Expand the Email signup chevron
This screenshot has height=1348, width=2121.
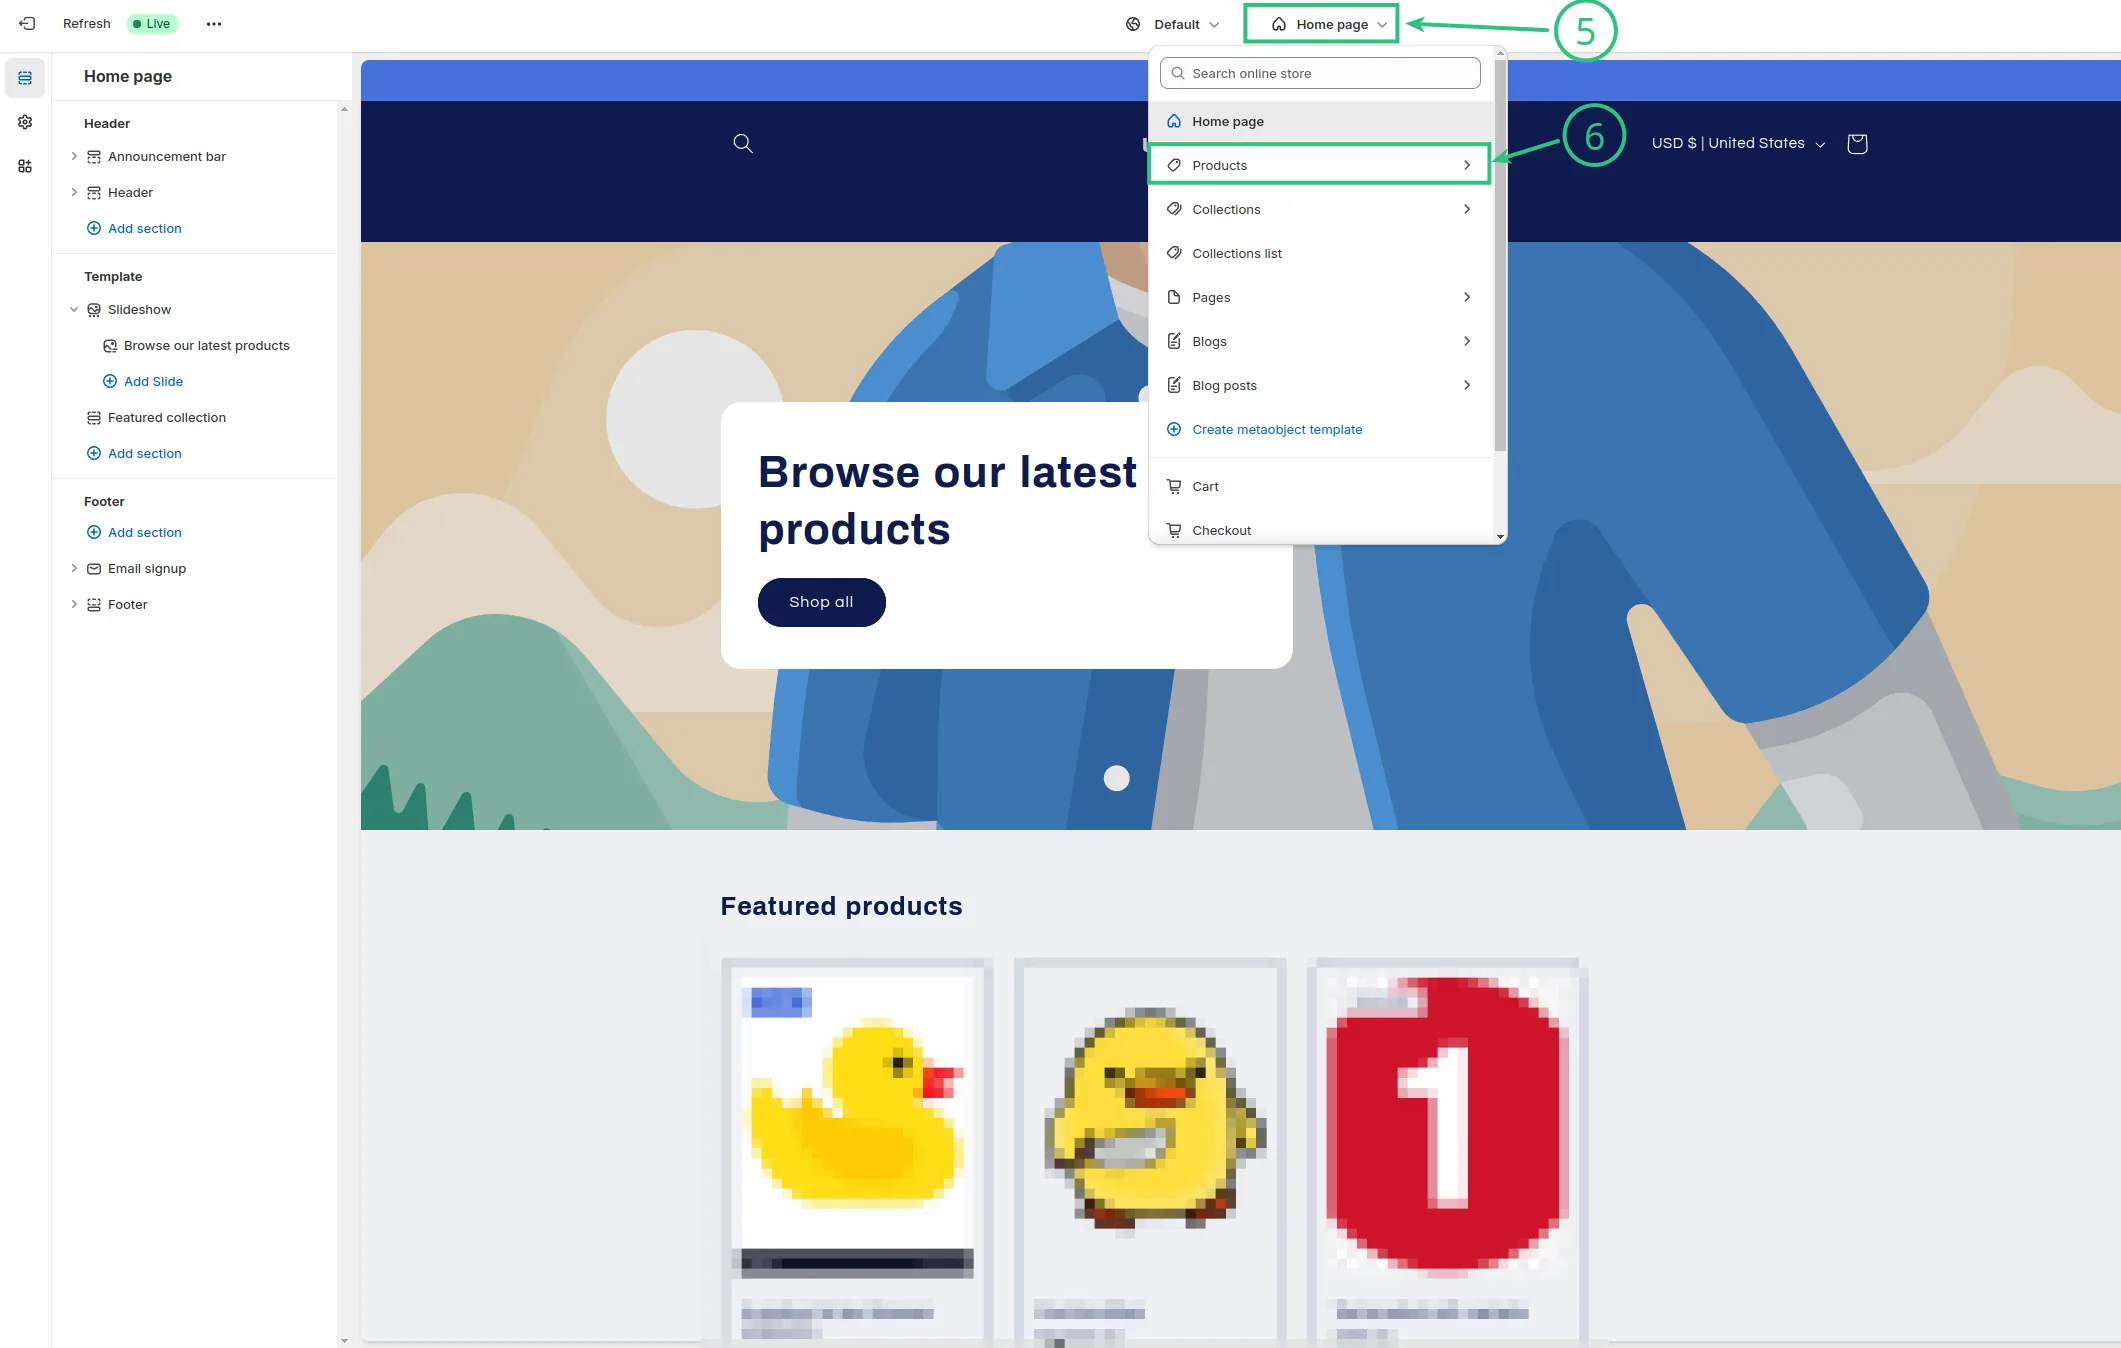[74, 568]
